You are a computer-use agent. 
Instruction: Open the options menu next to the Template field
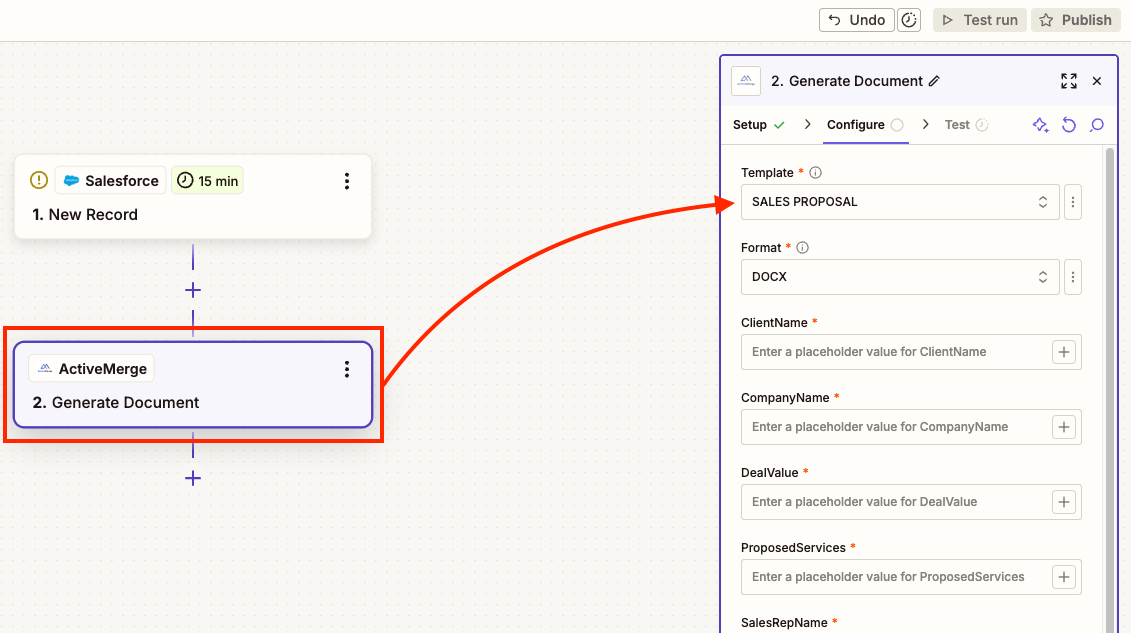(x=1073, y=201)
